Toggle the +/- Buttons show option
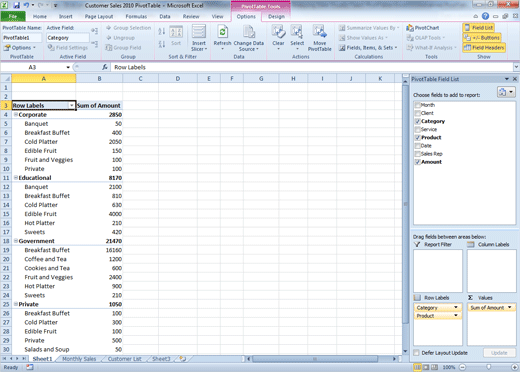The height and width of the screenshot is (372, 520). point(482,38)
